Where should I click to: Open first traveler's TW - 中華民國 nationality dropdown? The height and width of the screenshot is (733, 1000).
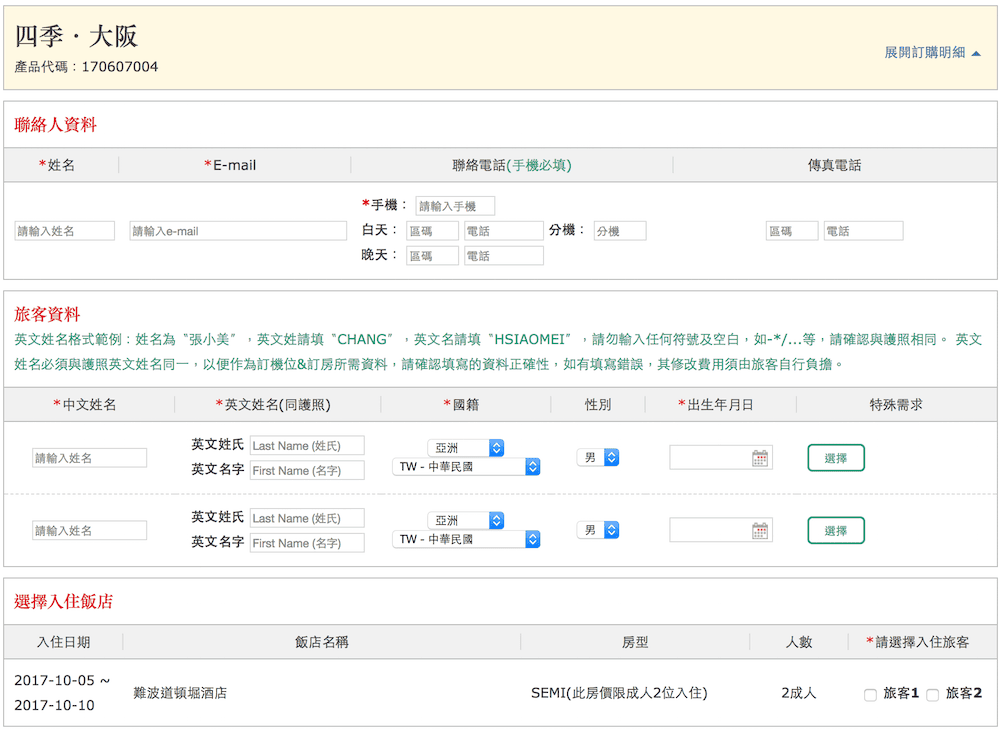pyautogui.click(x=465, y=467)
